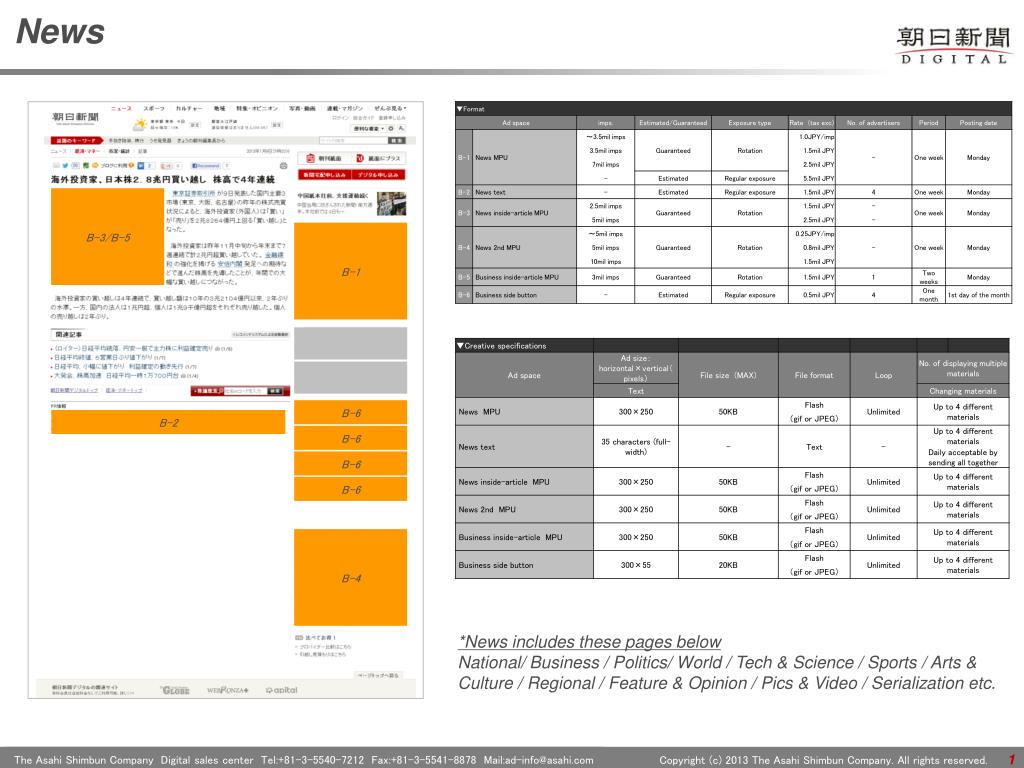
Task: Click the Twitter bird share icon
Action: click(x=65, y=166)
